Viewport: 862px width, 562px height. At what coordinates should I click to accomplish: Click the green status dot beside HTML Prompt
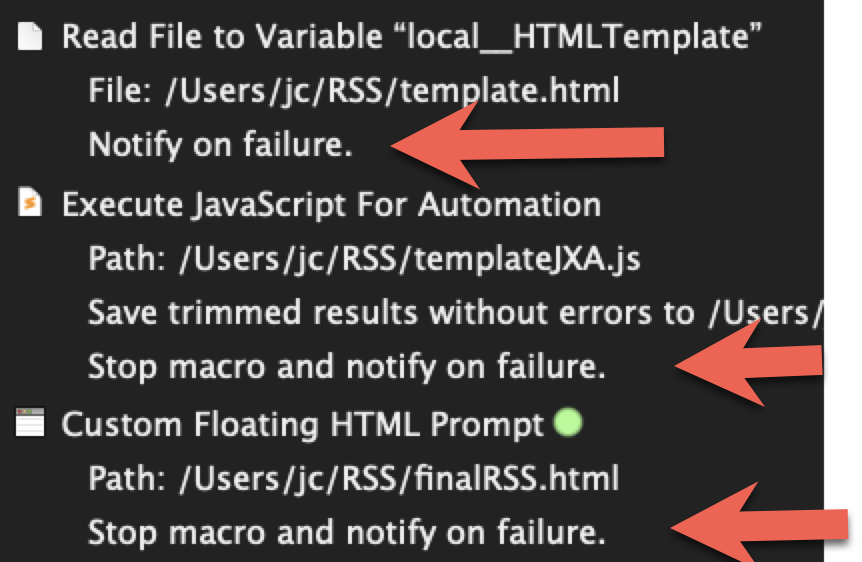point(567,423)
